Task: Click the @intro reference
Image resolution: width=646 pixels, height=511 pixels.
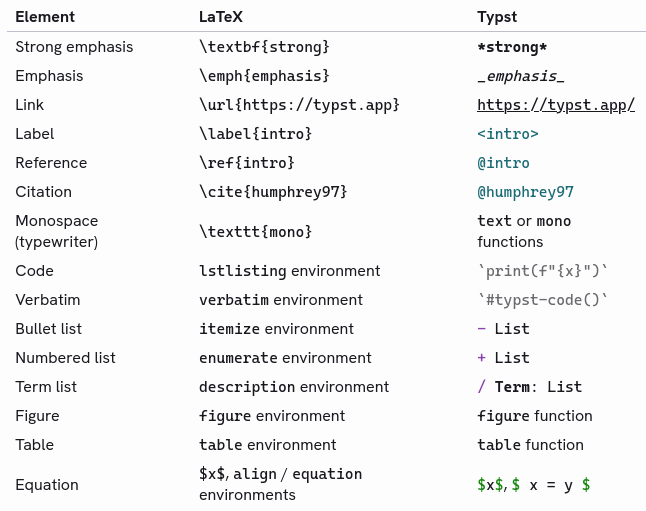Action: tap(503, 163)
